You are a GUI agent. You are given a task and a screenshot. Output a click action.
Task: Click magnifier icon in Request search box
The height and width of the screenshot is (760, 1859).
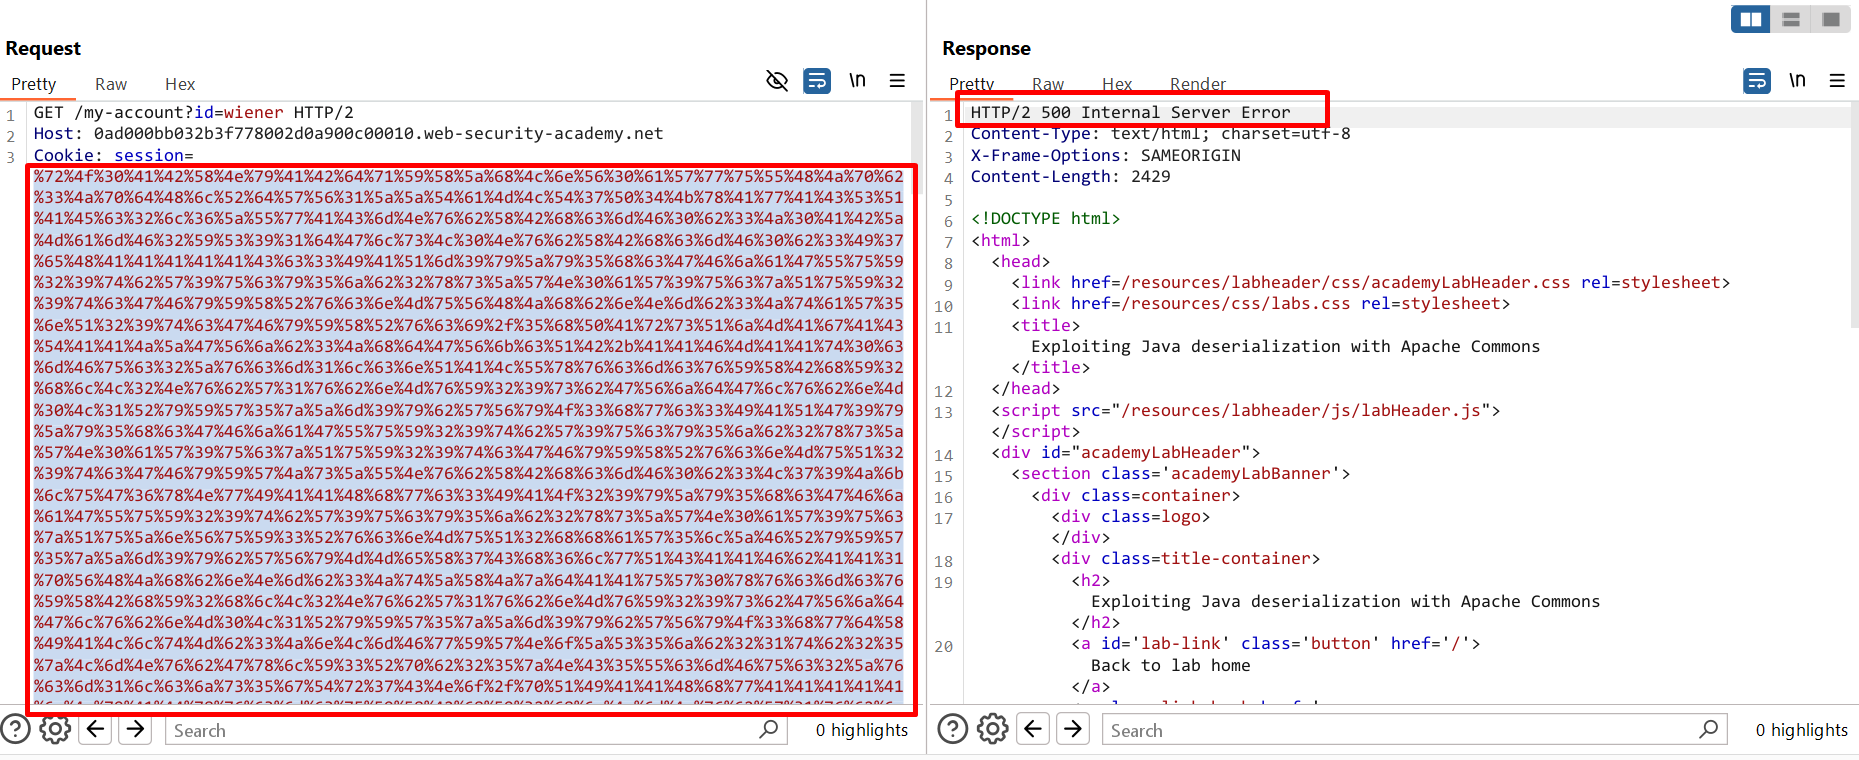[x=768, y=729]
